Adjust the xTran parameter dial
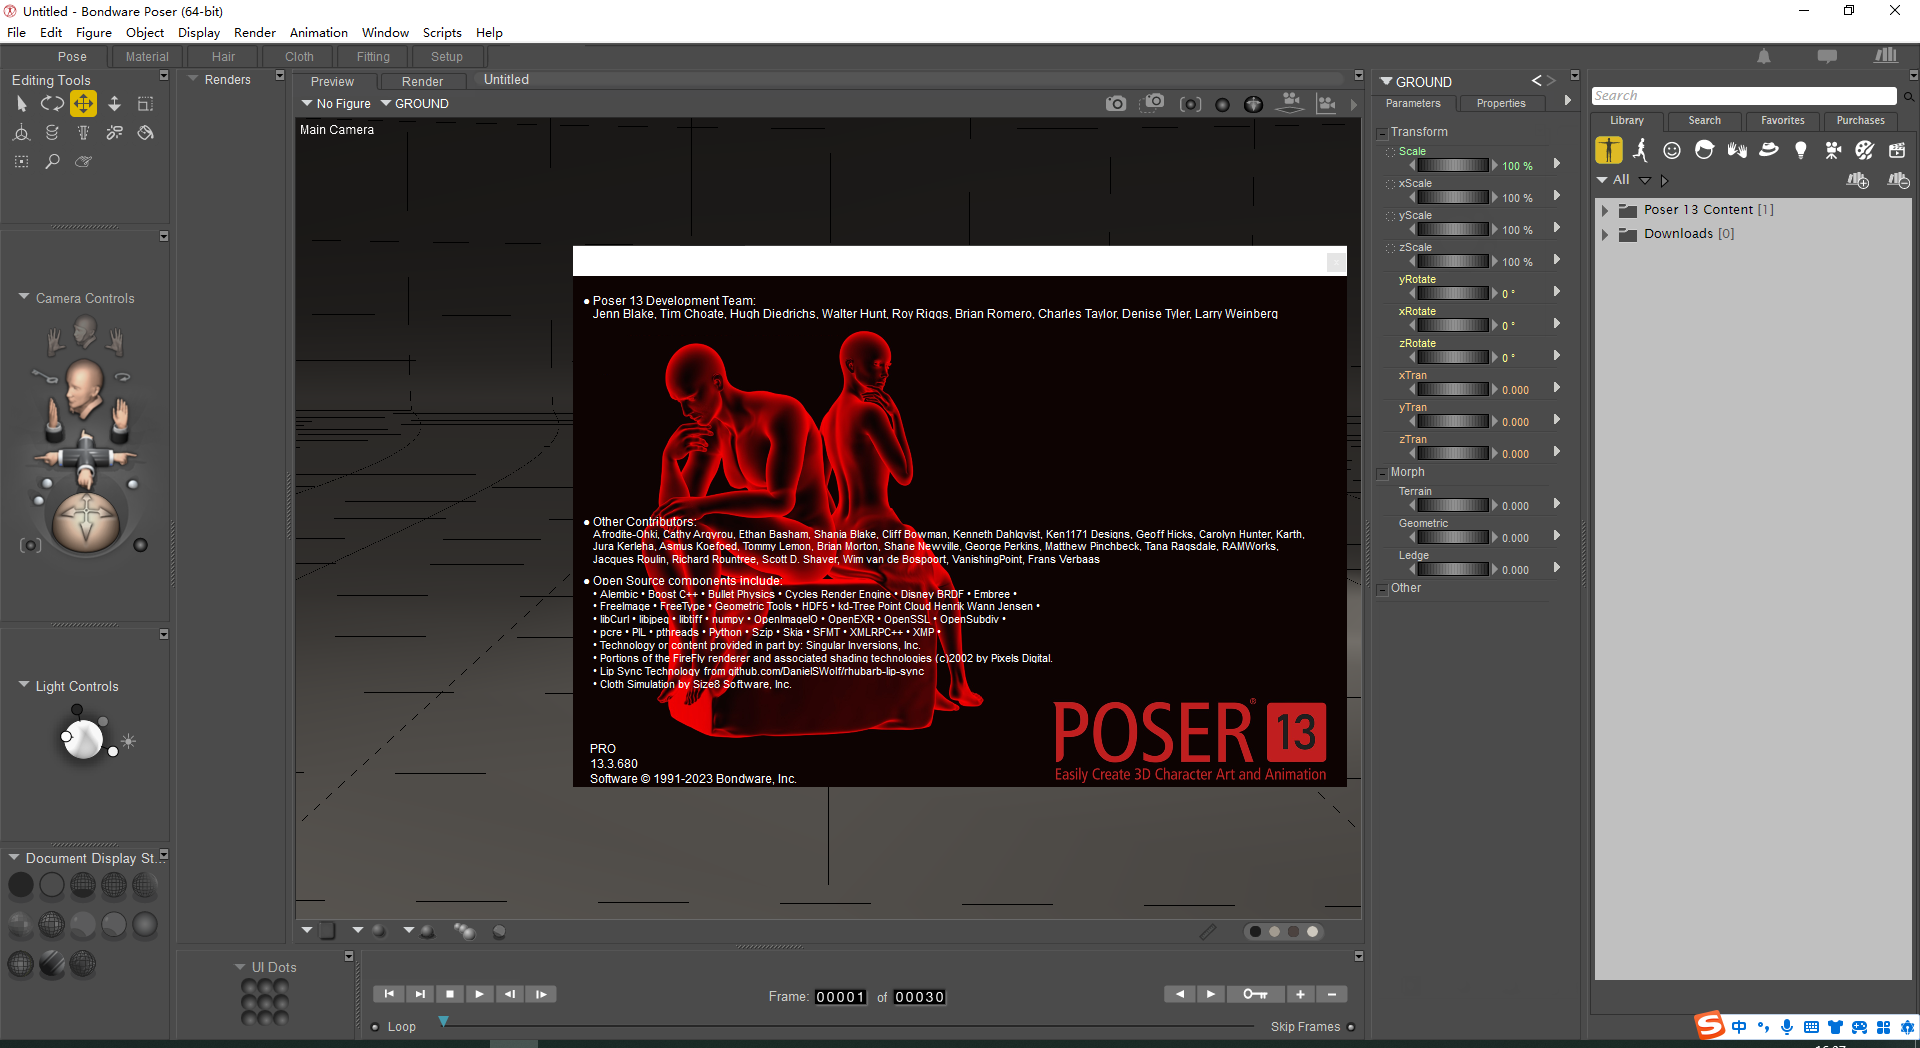 [x=1453, y=390]
